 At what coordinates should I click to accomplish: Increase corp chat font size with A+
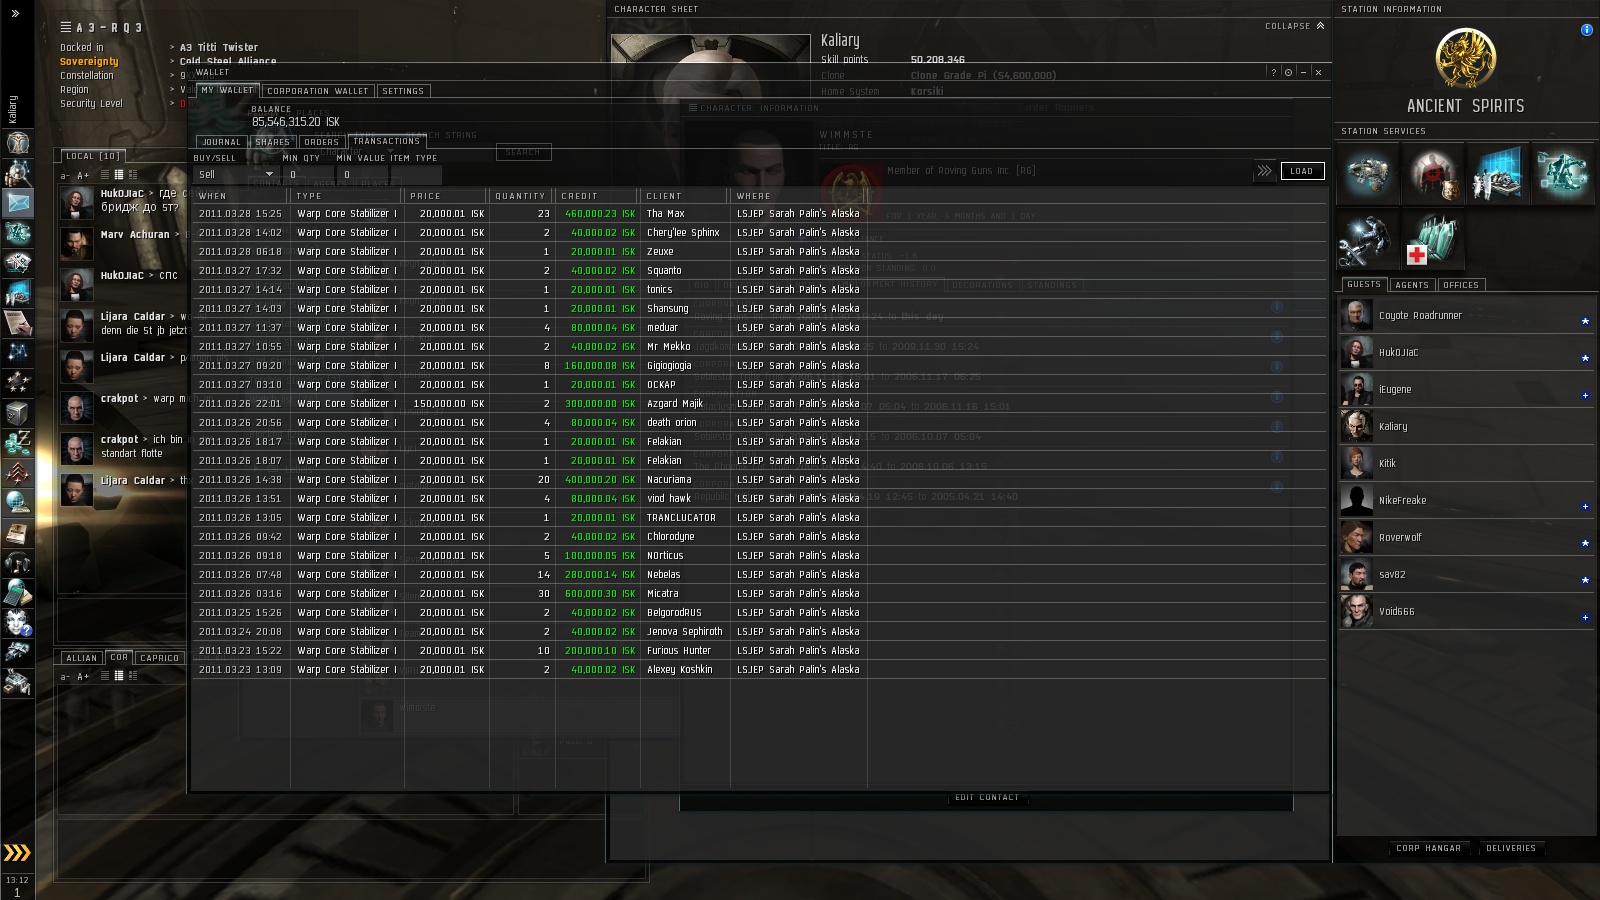[x=83, y=677]
